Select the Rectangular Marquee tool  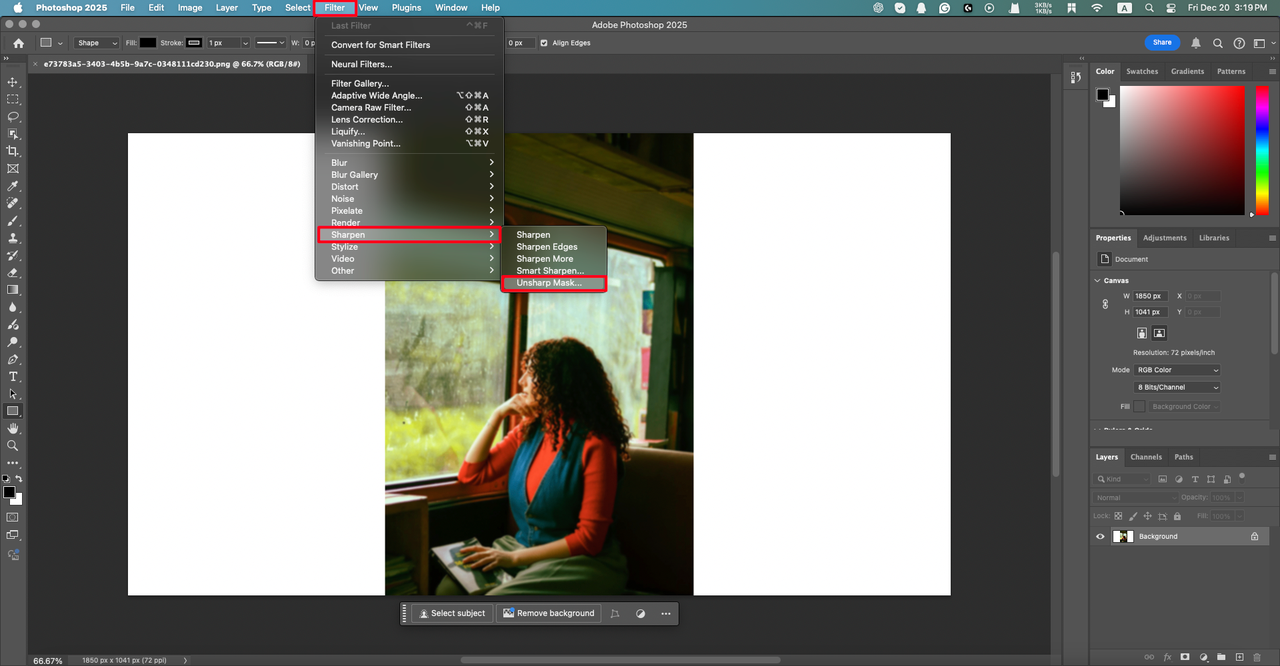tap(13, 99)
